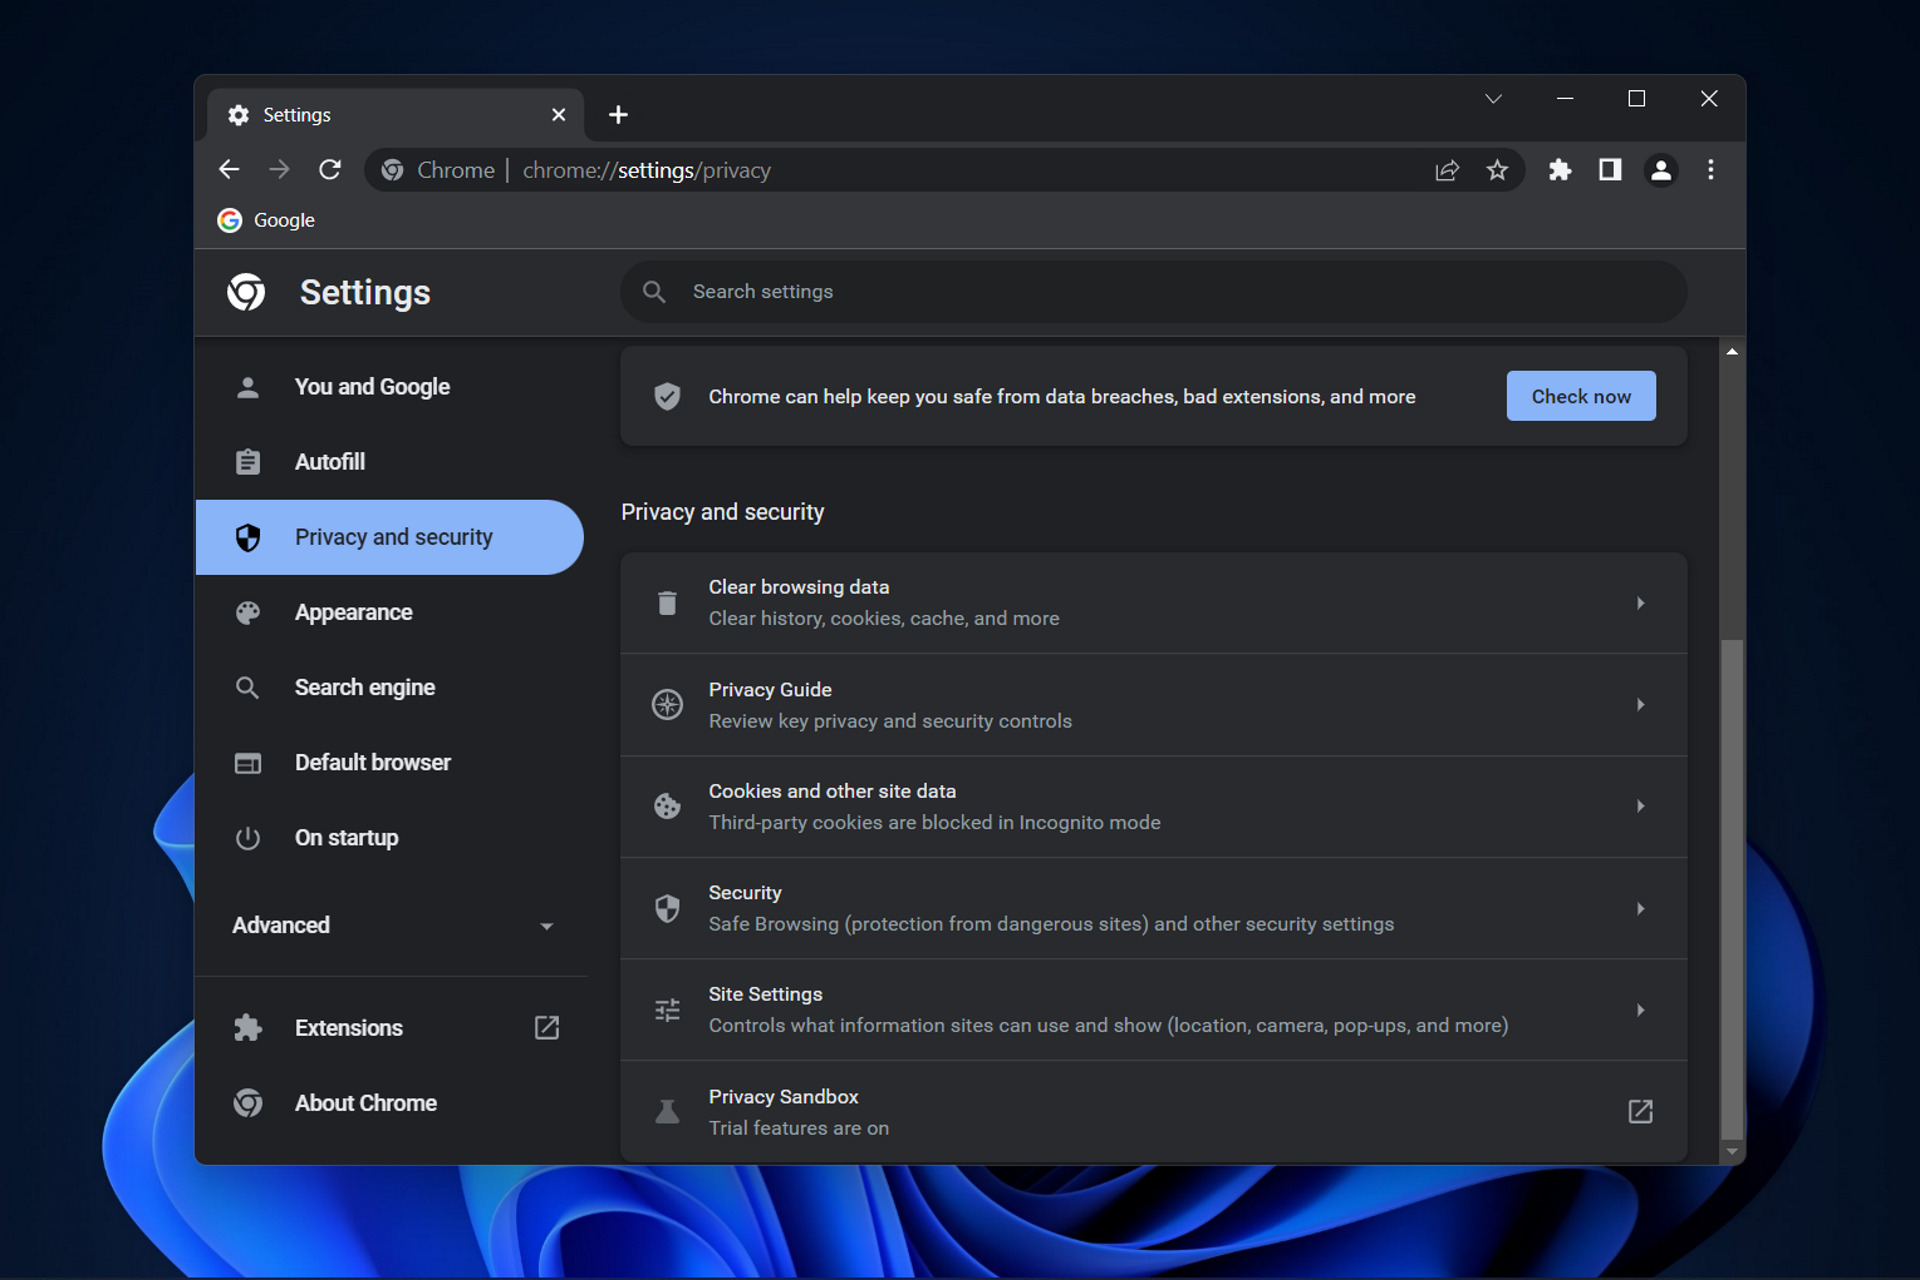Viewport: 1920px width, 1280px height.
Task: Reload the page with the refresh icon
Action: coord(330,170)
